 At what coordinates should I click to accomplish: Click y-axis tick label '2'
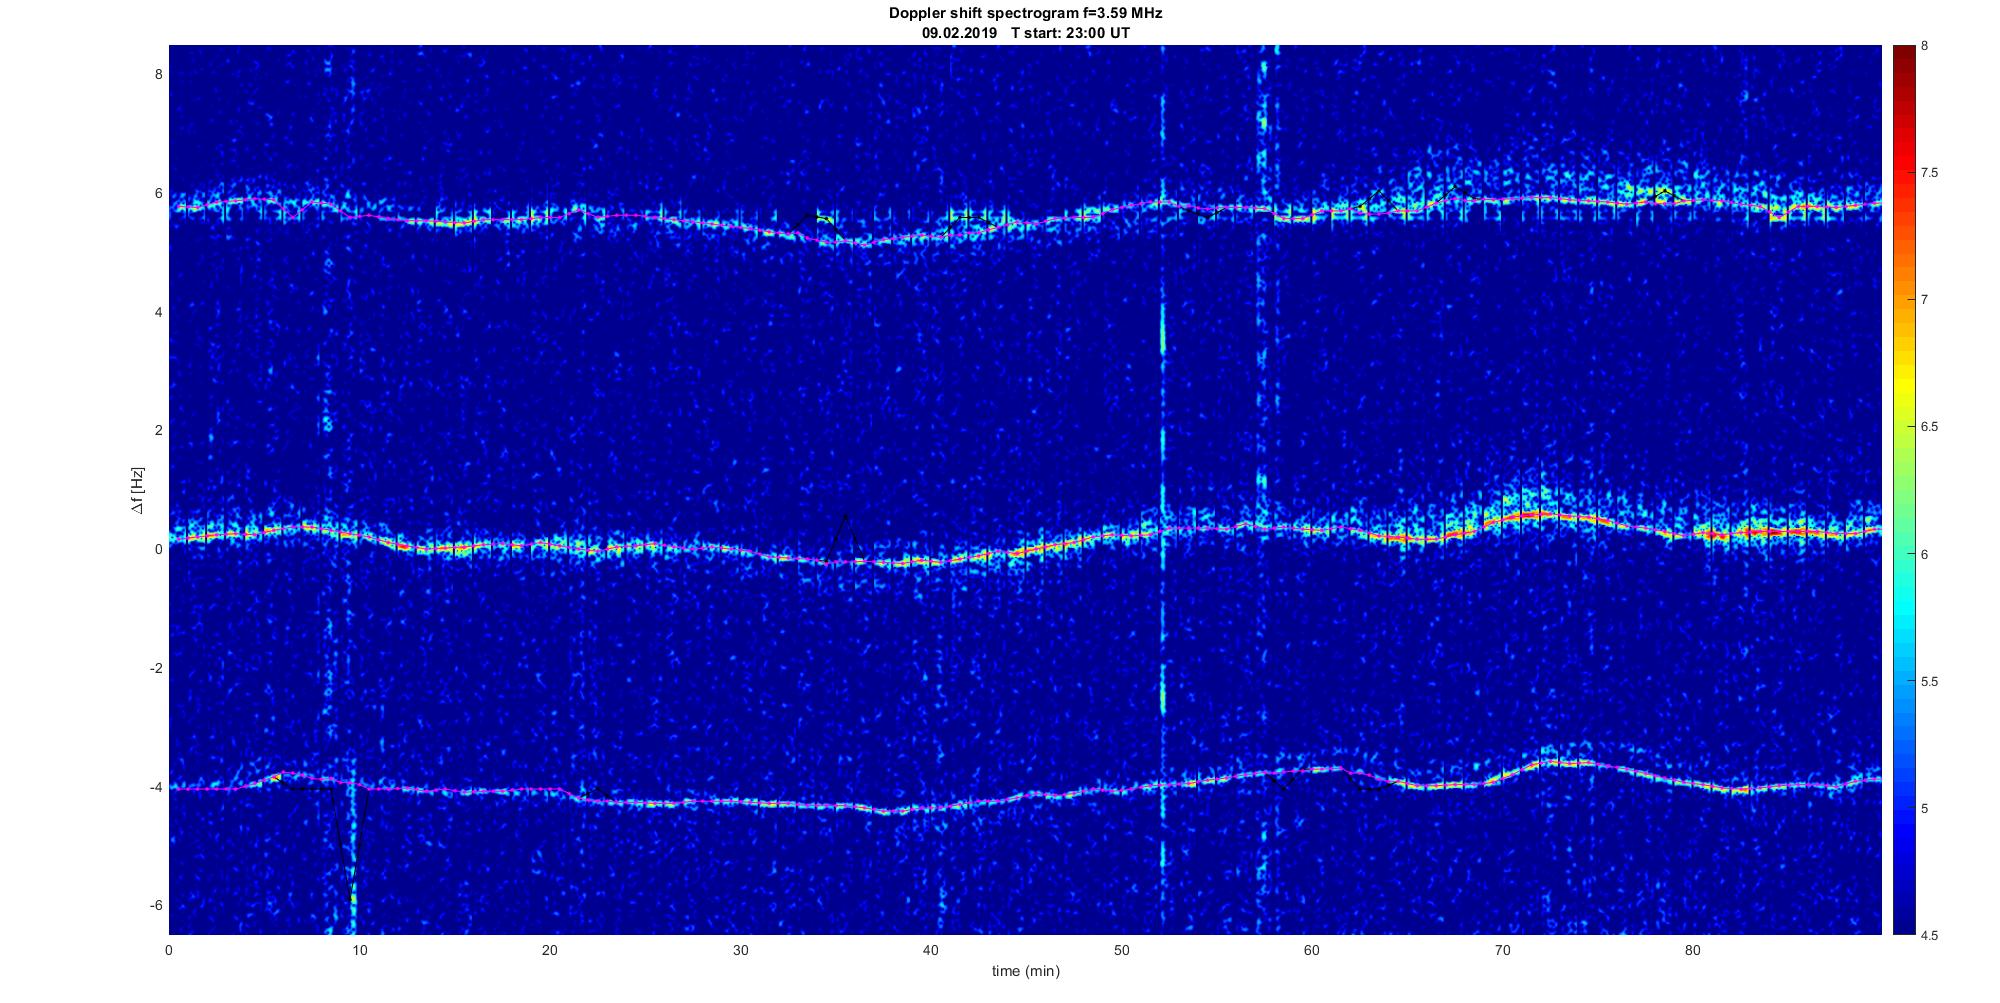click(158, 430)
